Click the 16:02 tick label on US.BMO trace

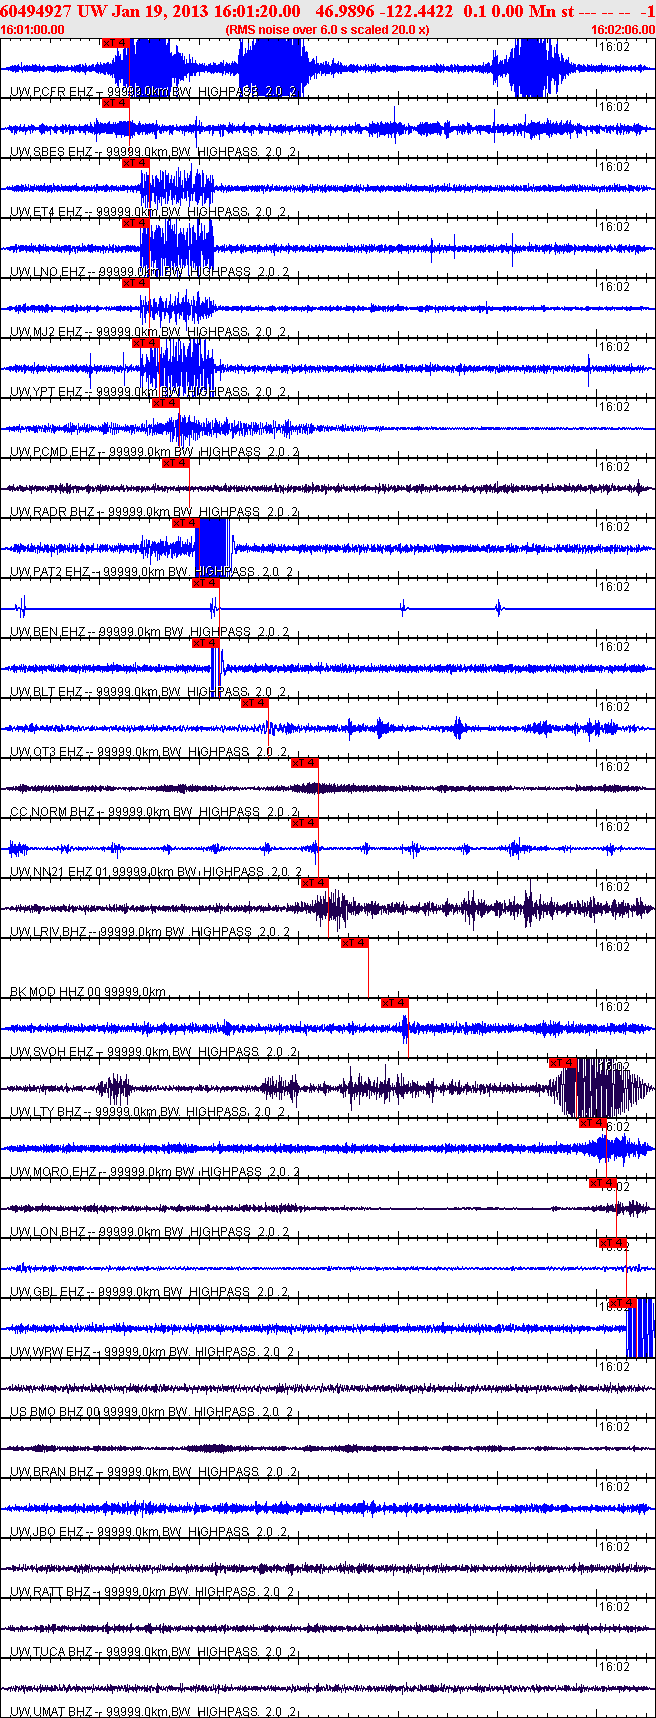614,1366
